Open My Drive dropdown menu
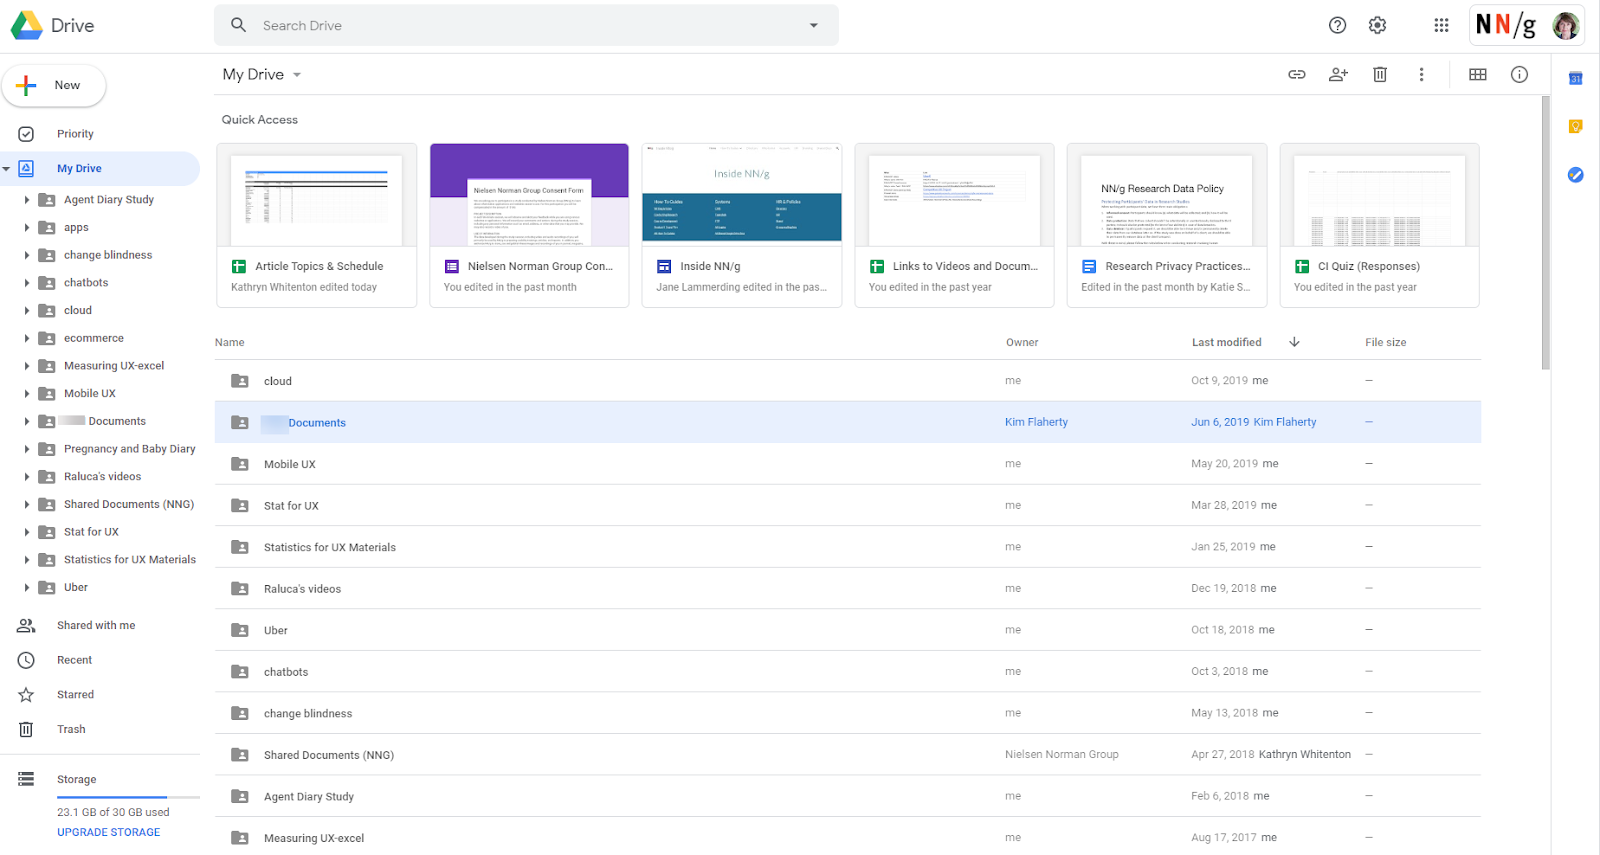Image resolution: width=1600 pixels, height=855 pixels. pyautogui.click(x=262, y=74)
